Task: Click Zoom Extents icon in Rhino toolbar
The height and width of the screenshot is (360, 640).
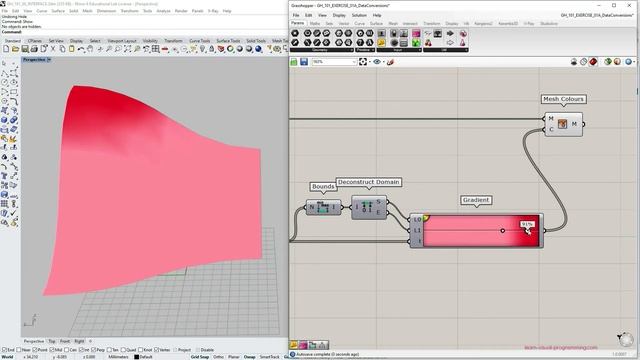Action: (127, 49)
